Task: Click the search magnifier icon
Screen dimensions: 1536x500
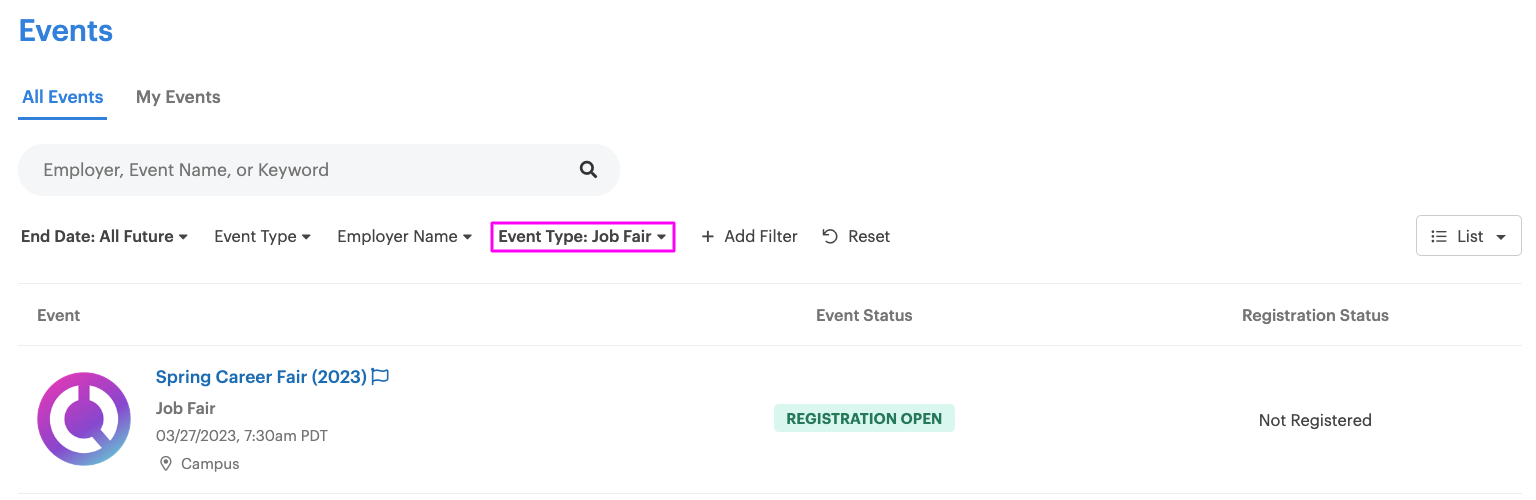Action: coord(588,170)
